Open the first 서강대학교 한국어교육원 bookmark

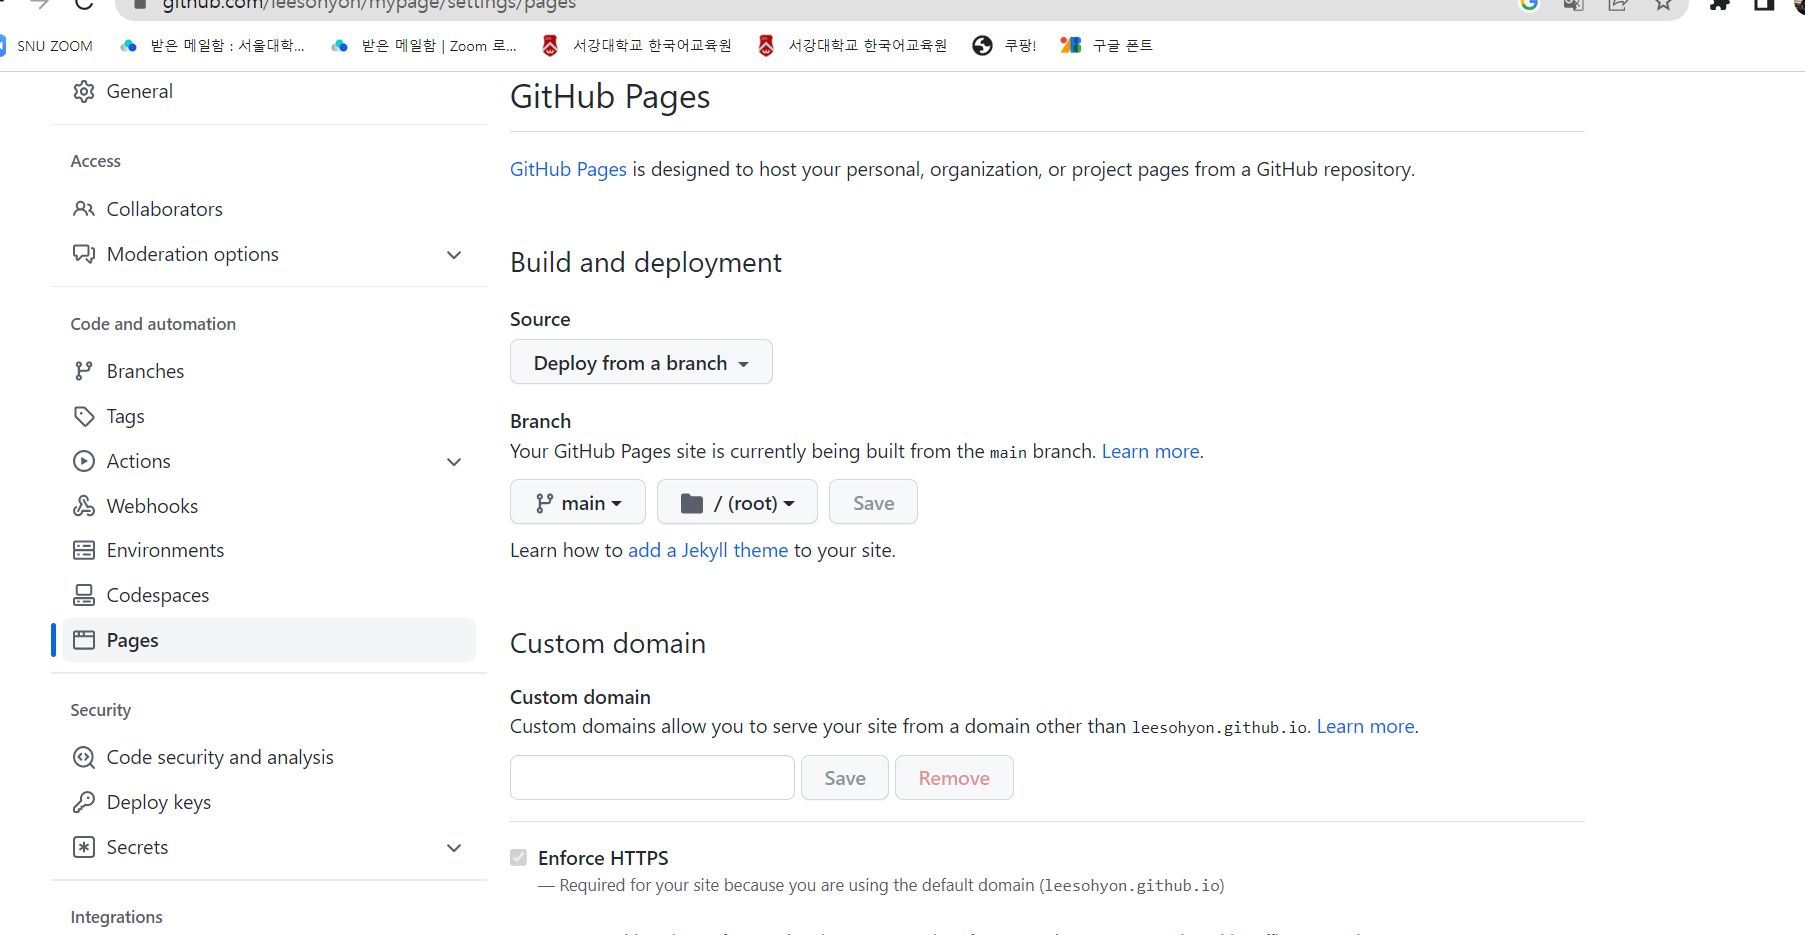(636, 46)
